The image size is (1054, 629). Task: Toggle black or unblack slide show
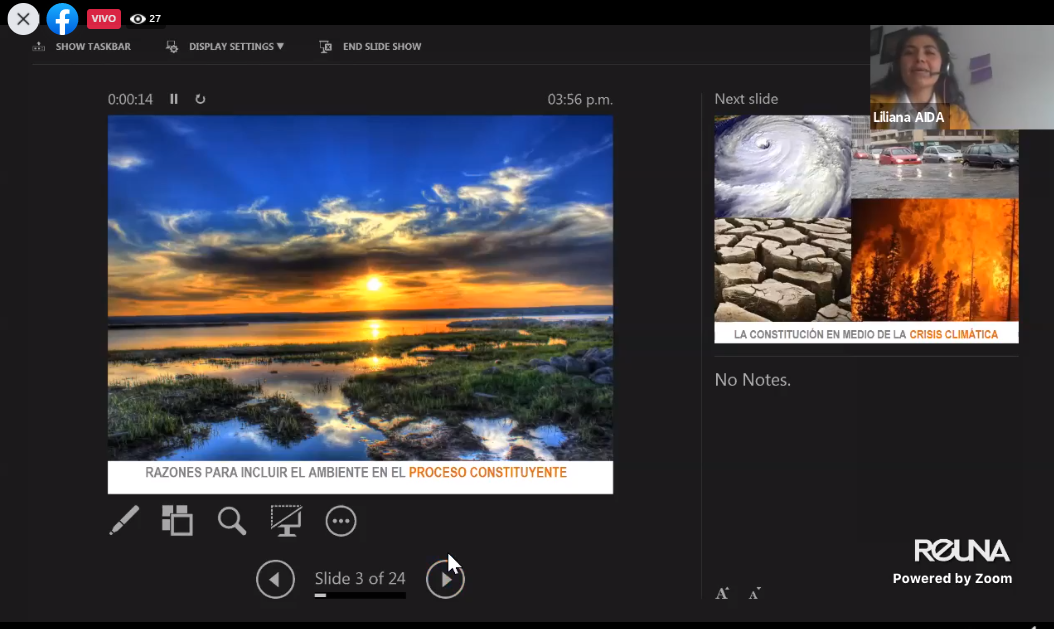pyautogui.click(x=286, y=520)
